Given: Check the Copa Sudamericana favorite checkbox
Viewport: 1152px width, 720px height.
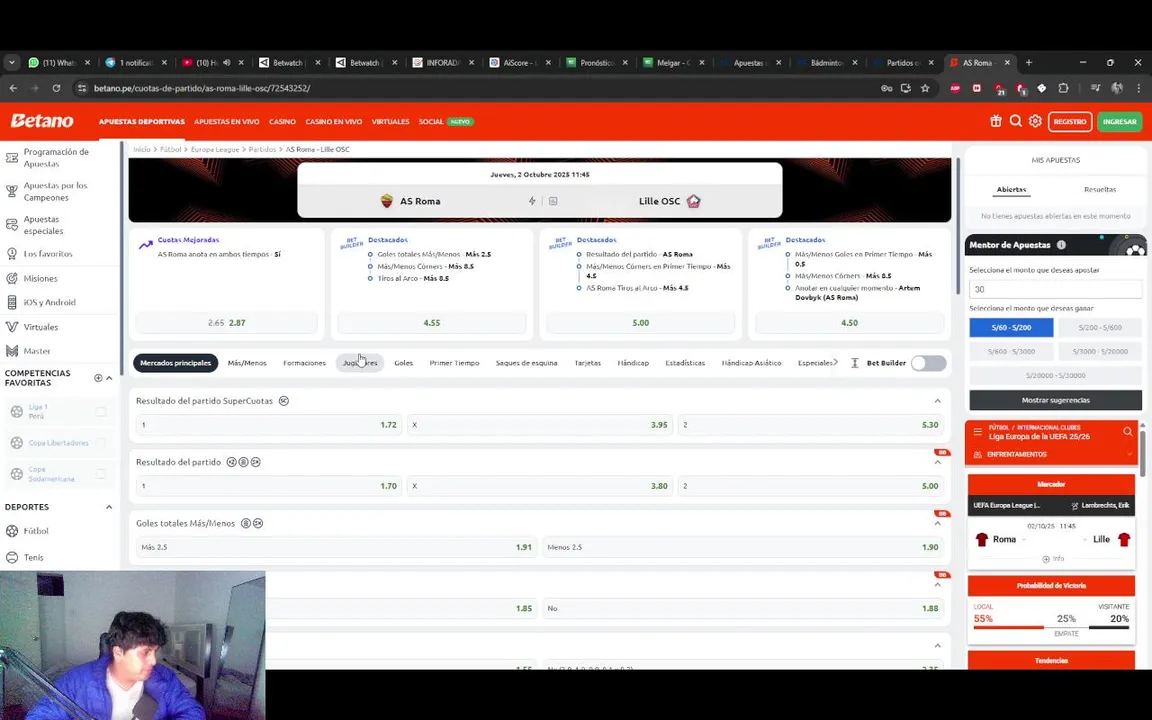Looking at the screenshot, I should tap(101, 474).
